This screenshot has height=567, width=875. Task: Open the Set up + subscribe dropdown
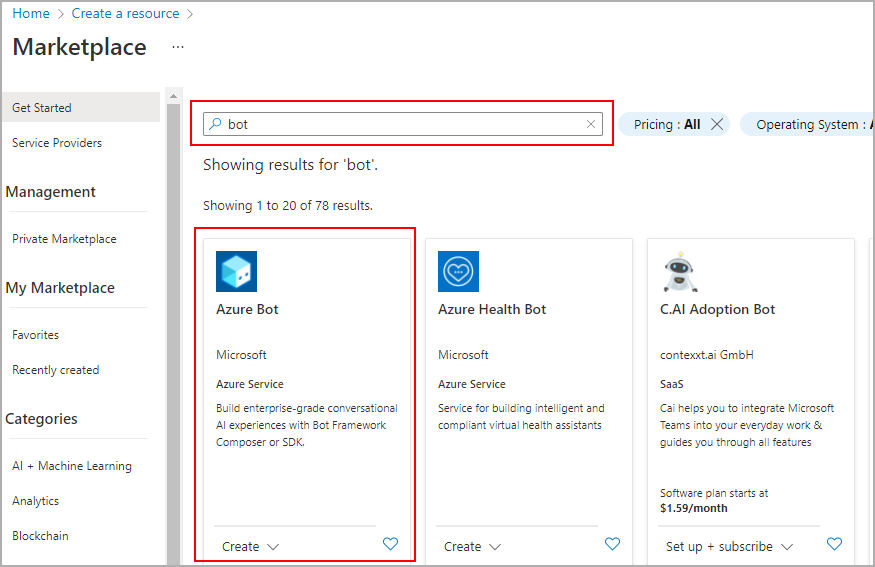point(730,546)
